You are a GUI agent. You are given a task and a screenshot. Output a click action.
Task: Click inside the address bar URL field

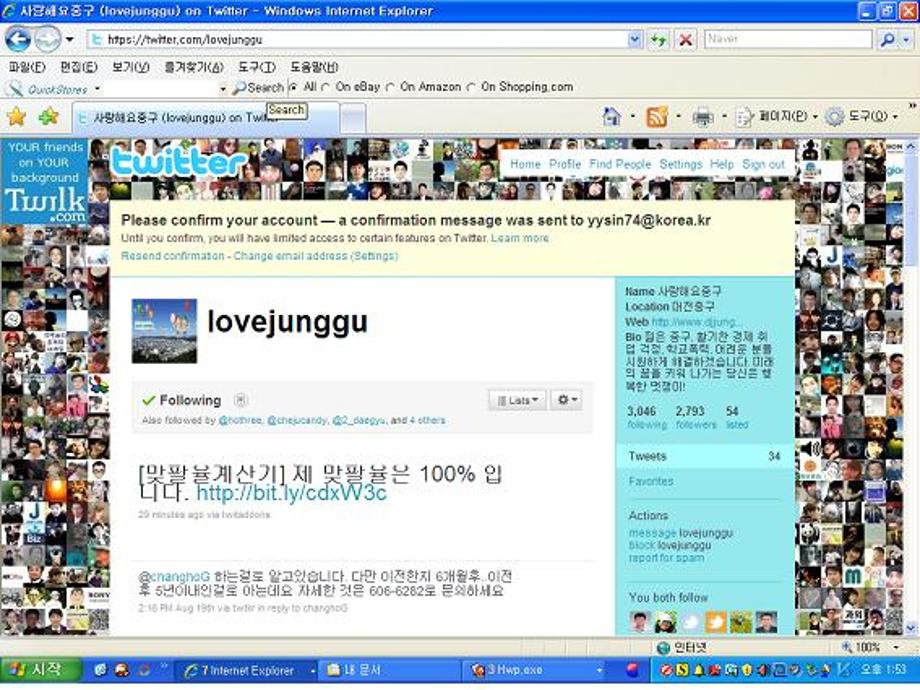click(x=358, y=40)
